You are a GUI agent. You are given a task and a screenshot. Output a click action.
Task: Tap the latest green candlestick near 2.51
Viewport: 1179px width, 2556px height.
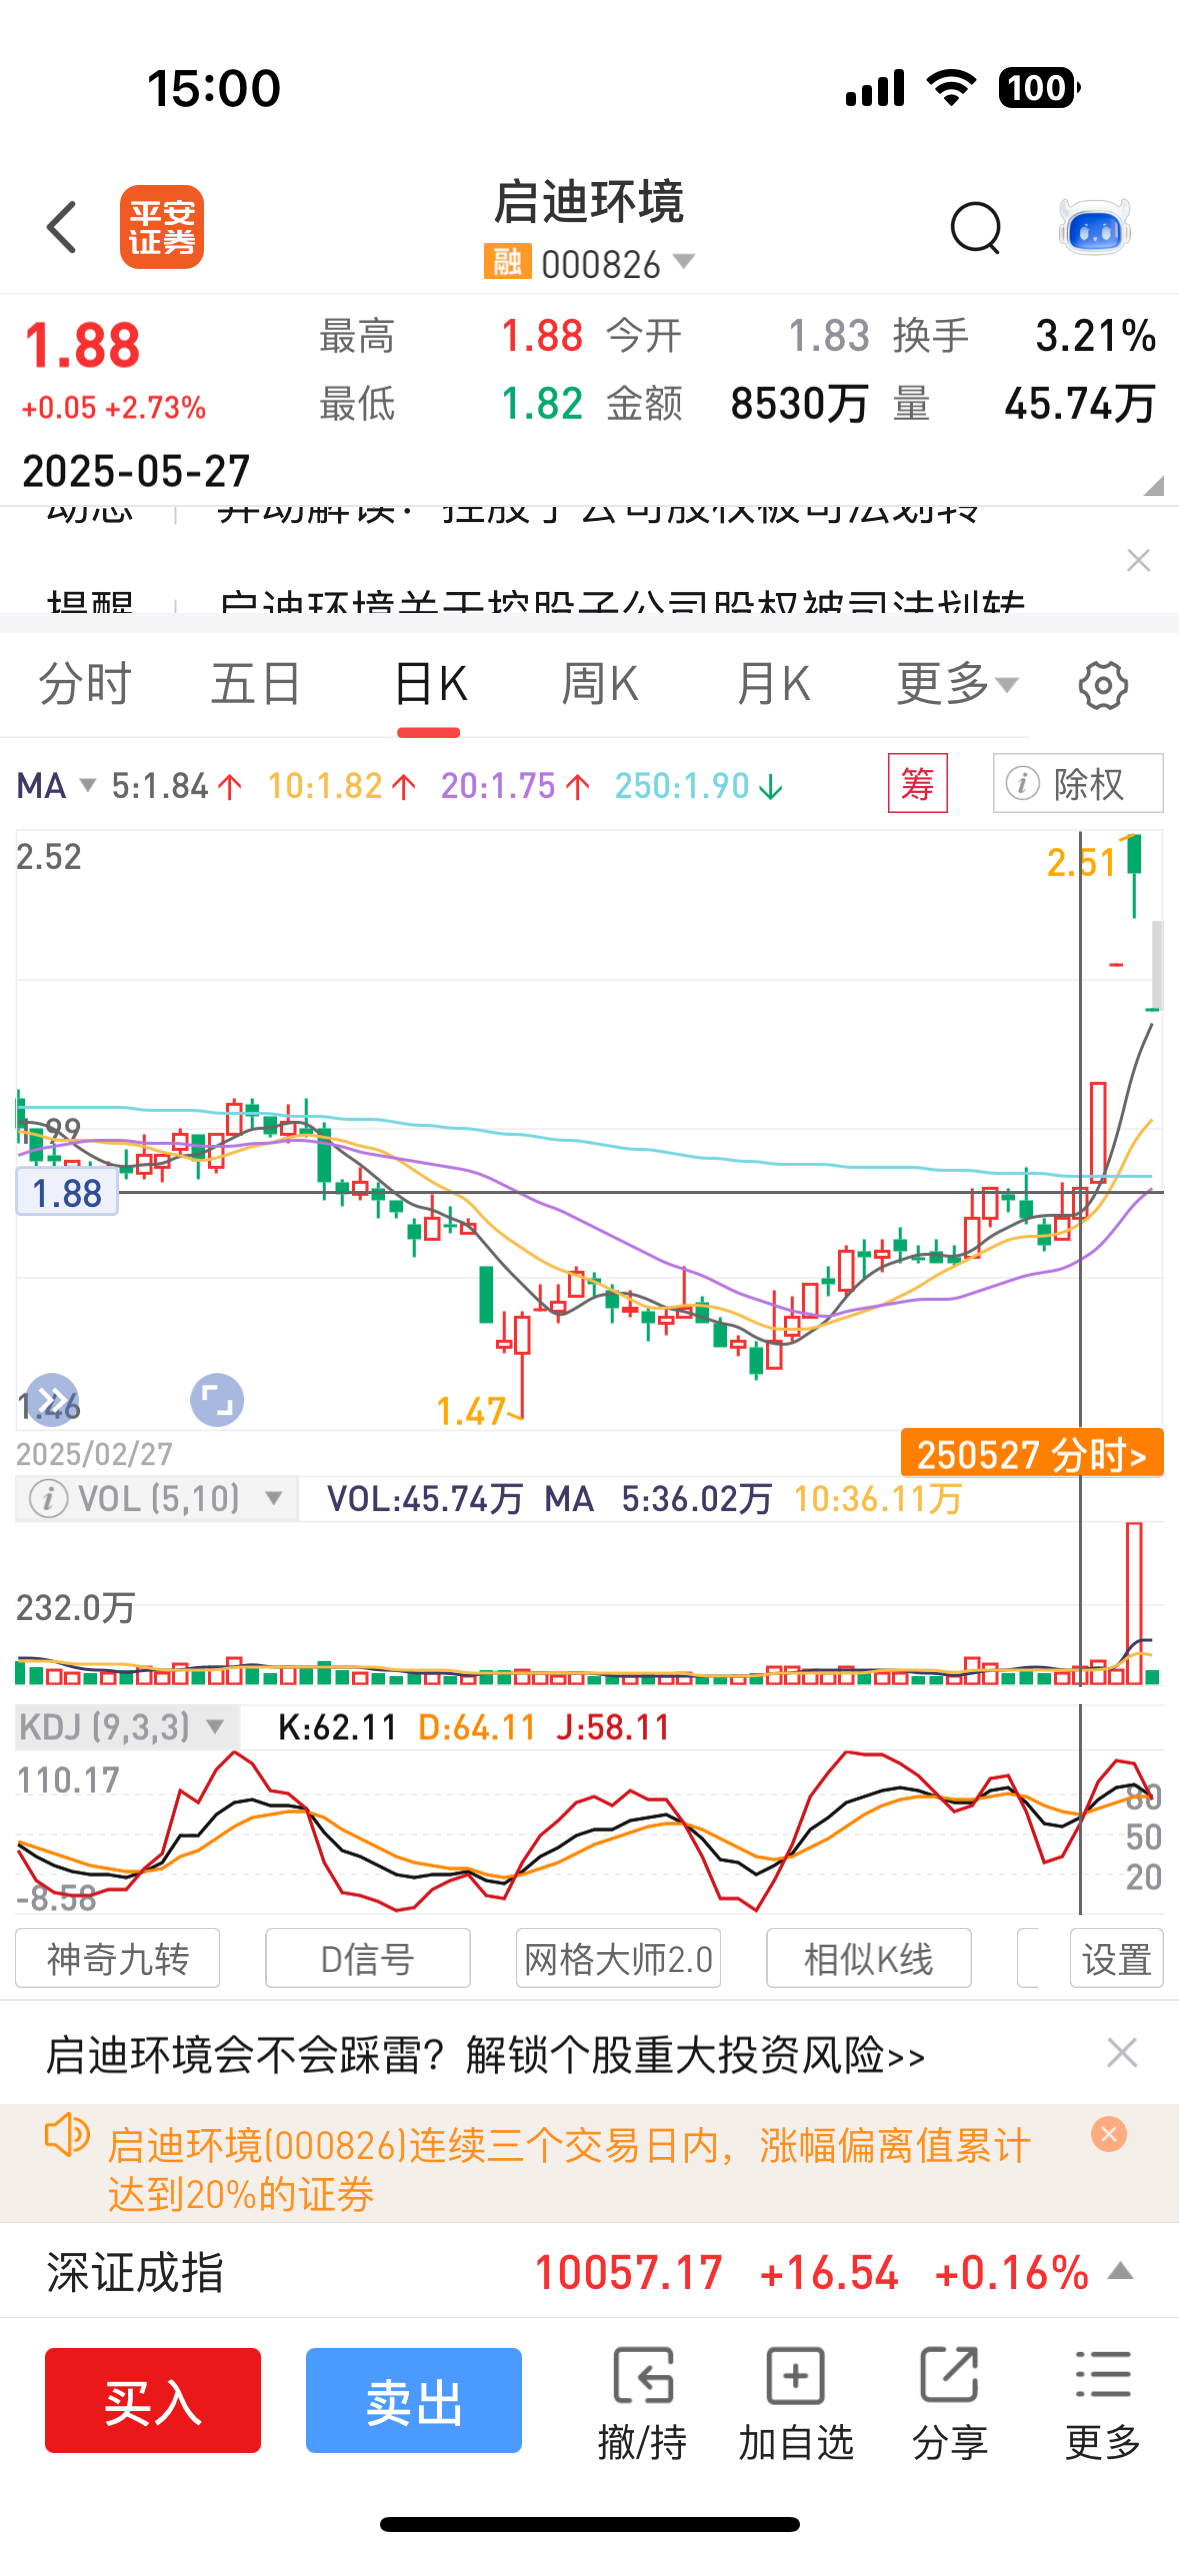pos(1134,876)
